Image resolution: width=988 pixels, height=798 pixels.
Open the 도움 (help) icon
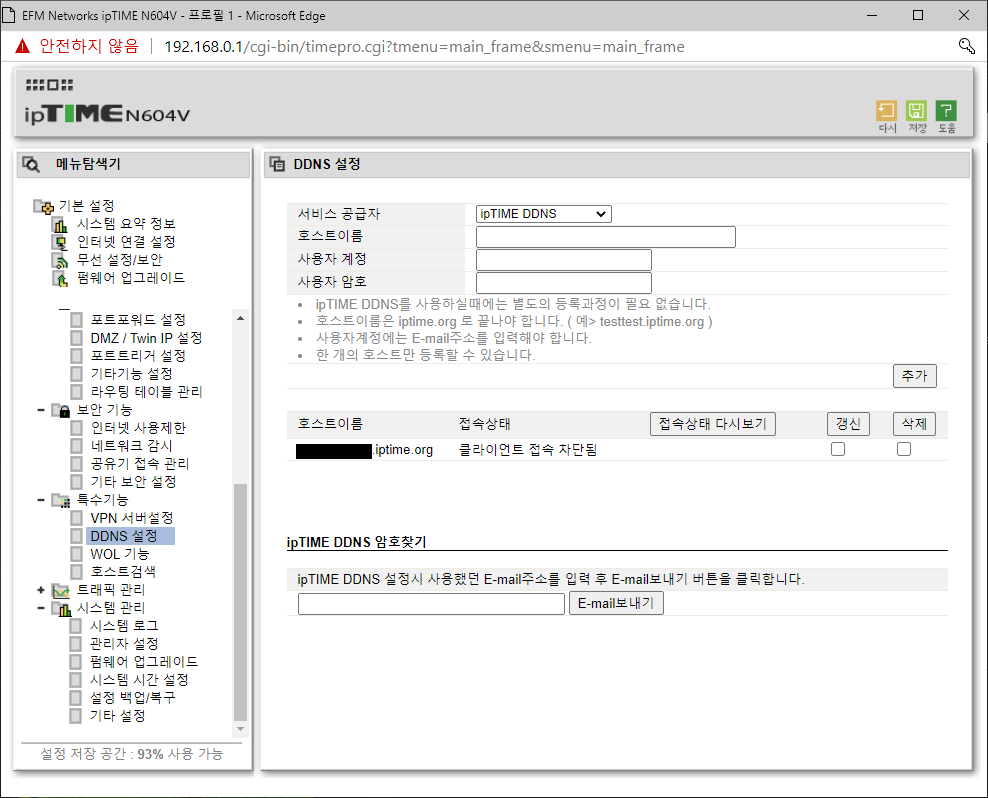tap(946, 111)
